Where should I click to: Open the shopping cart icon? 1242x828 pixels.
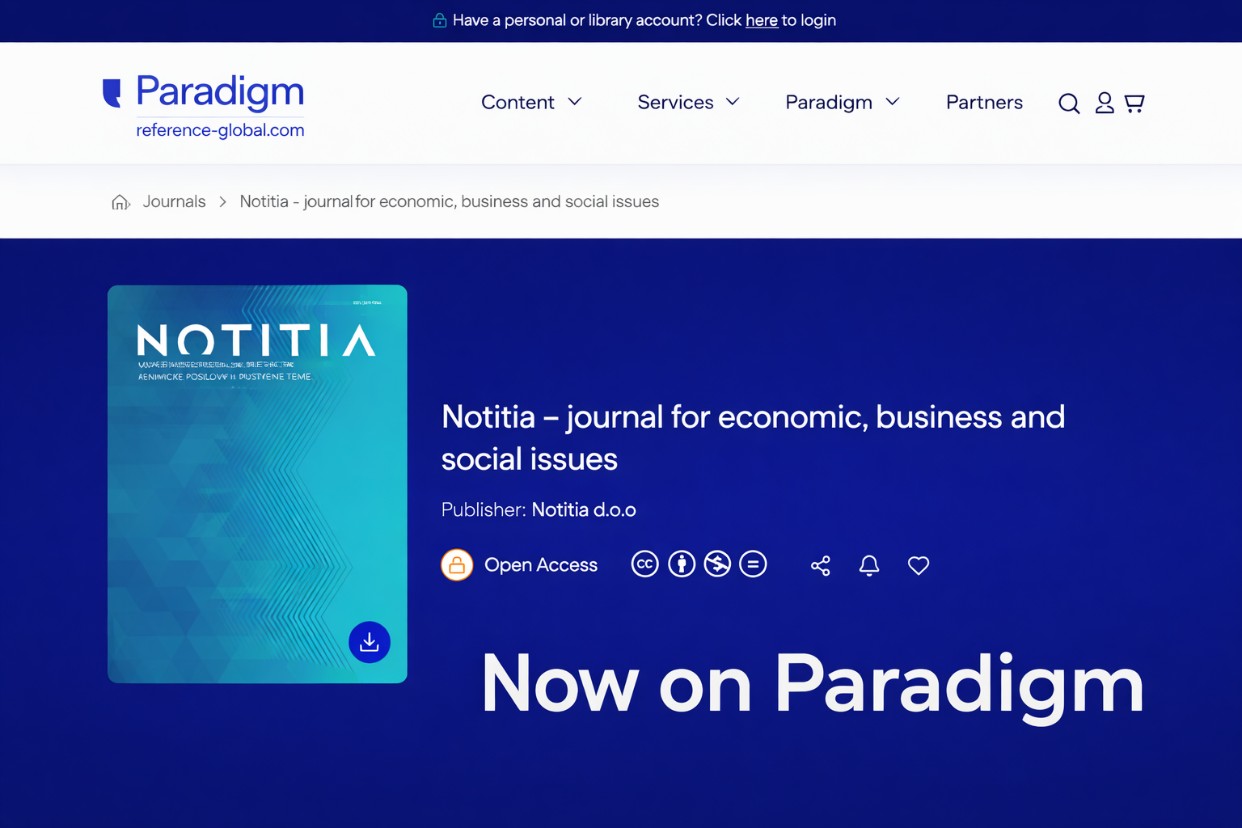(1134, 103)
